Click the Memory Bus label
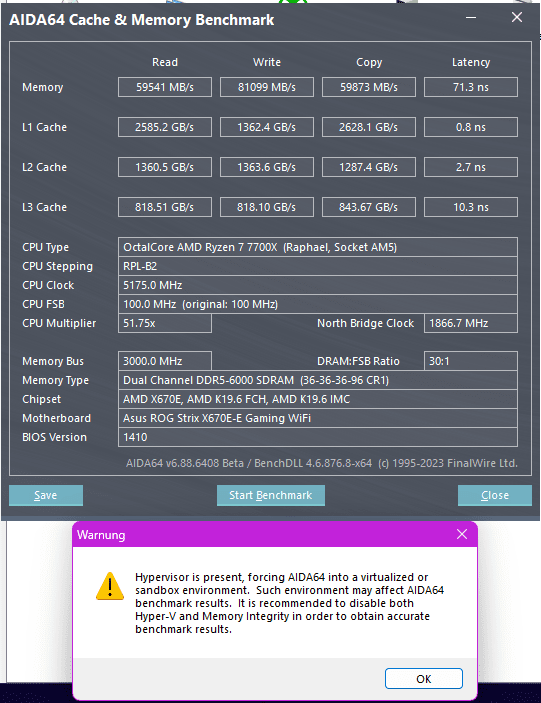 (x=53, y=361)
